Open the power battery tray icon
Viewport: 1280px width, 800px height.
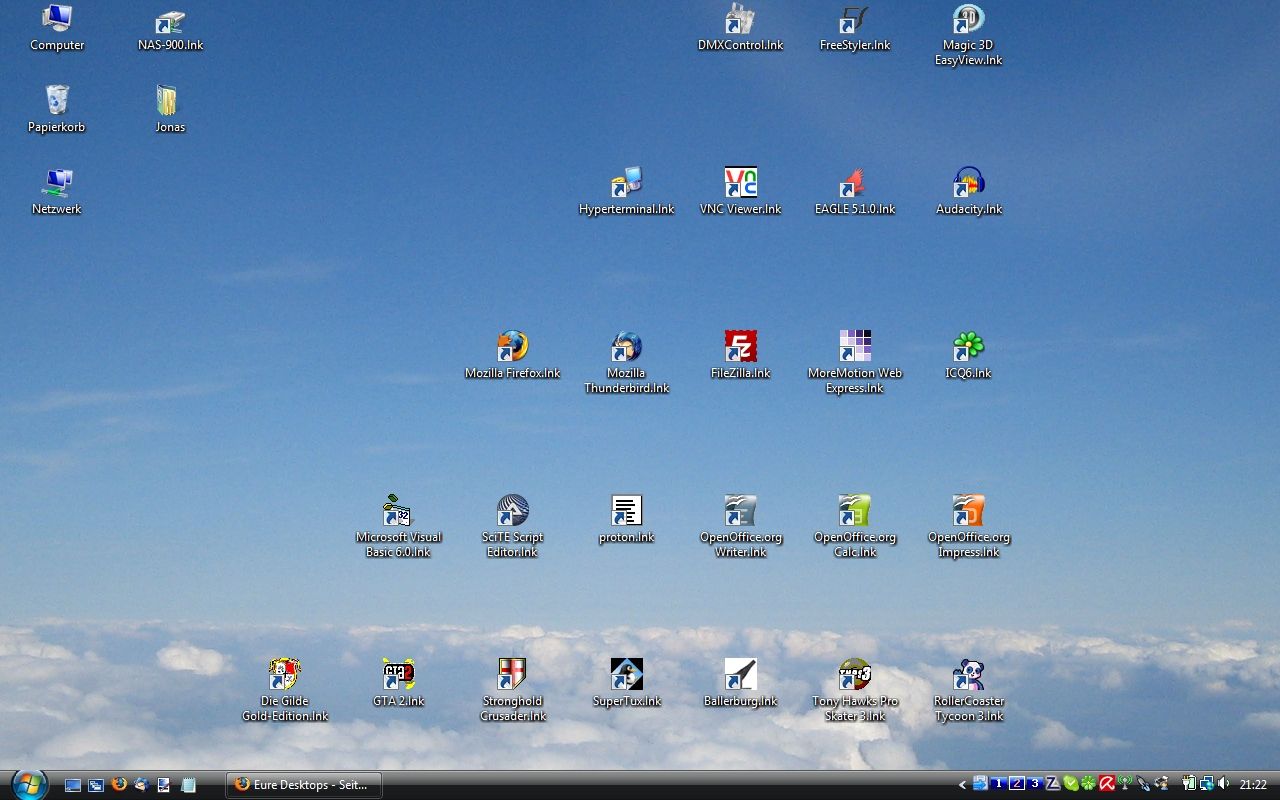point(1190,784)
